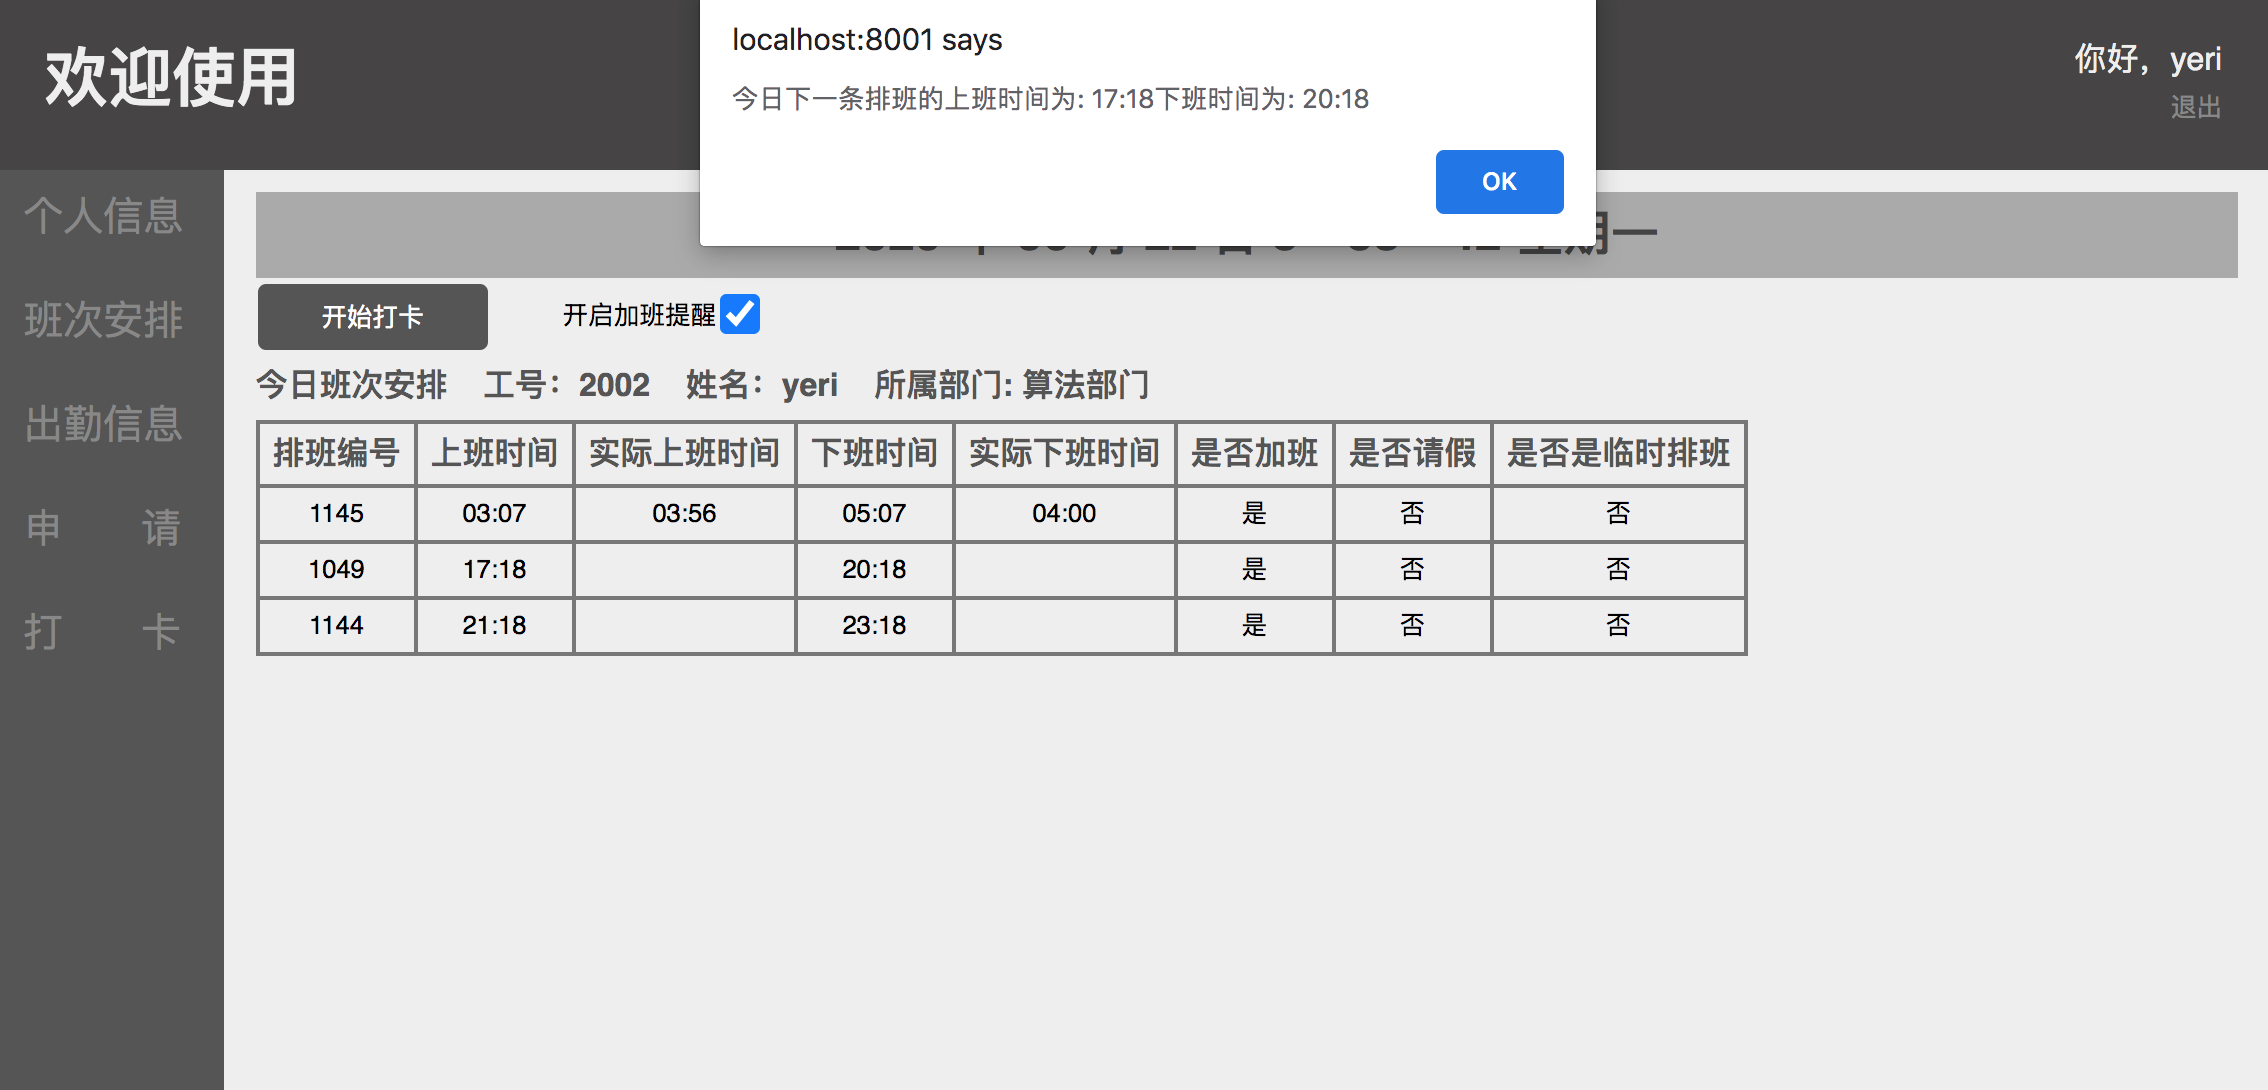This screenshot has height=1090, width=2268.
Task: Click the 是否加班 column header
Action: coord(1254,453)
